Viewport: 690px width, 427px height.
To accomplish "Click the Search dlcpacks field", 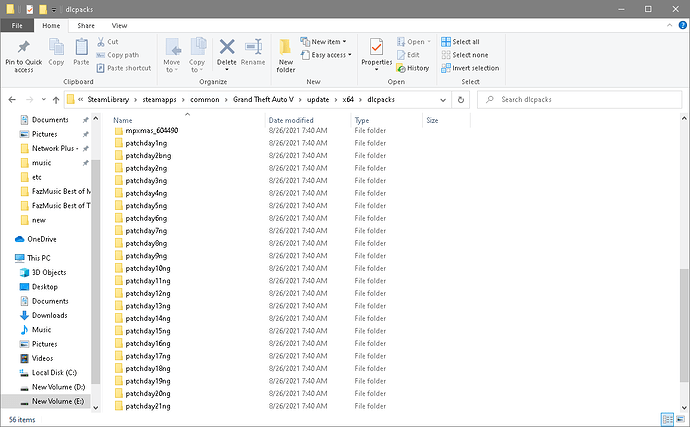I will (x=580, y=100).
